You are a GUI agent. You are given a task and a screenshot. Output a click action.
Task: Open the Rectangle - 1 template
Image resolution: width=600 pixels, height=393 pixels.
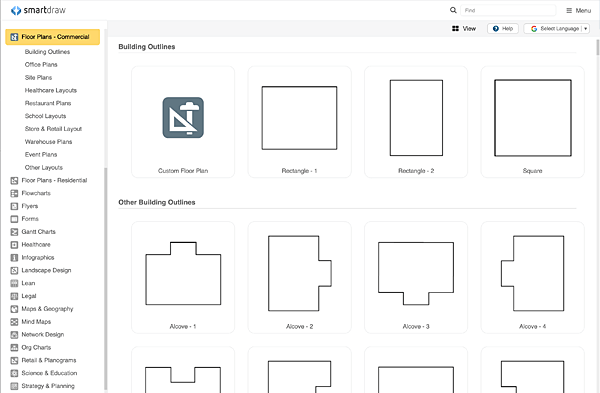299,122
